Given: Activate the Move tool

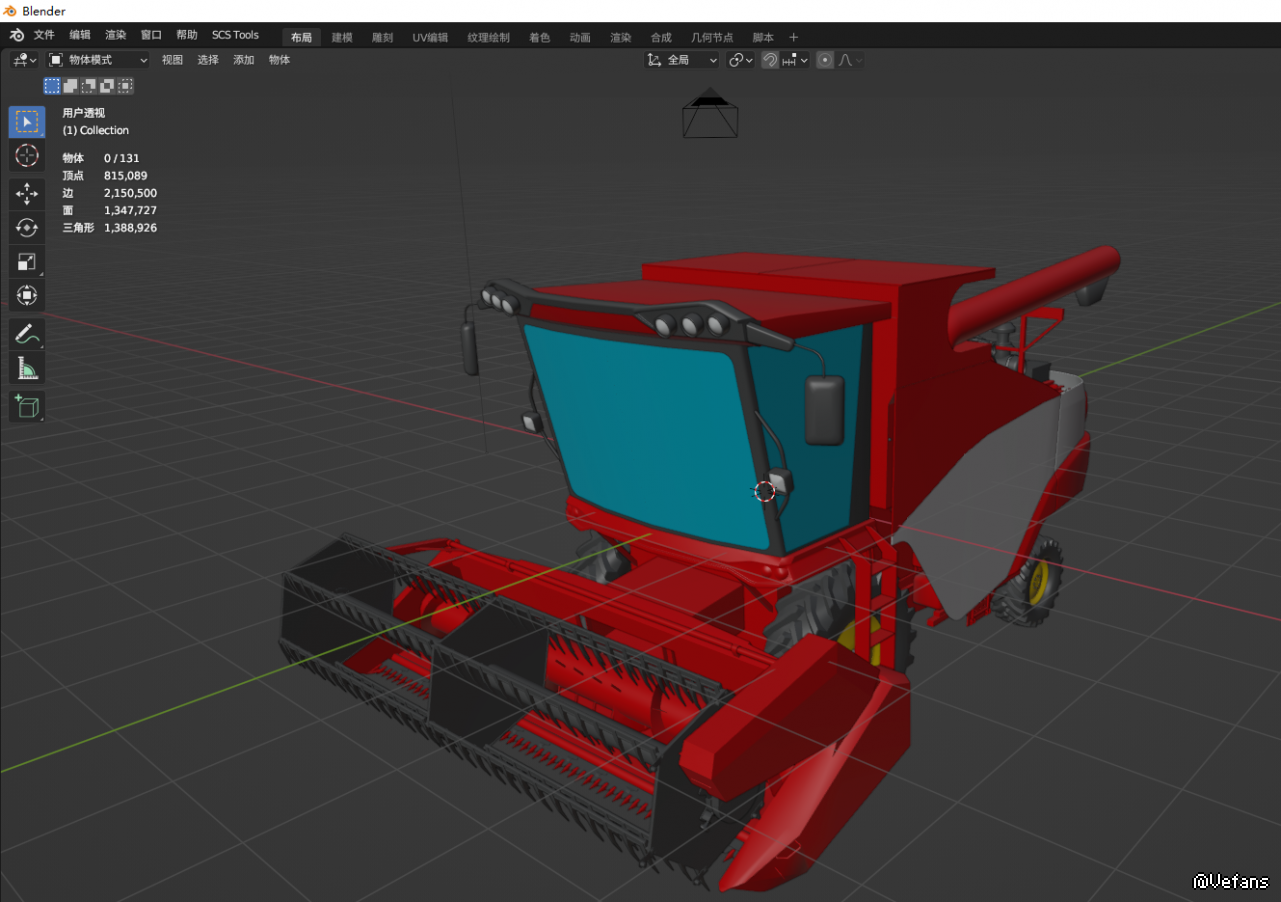Looking at the screenshot, I should (27, 194).
